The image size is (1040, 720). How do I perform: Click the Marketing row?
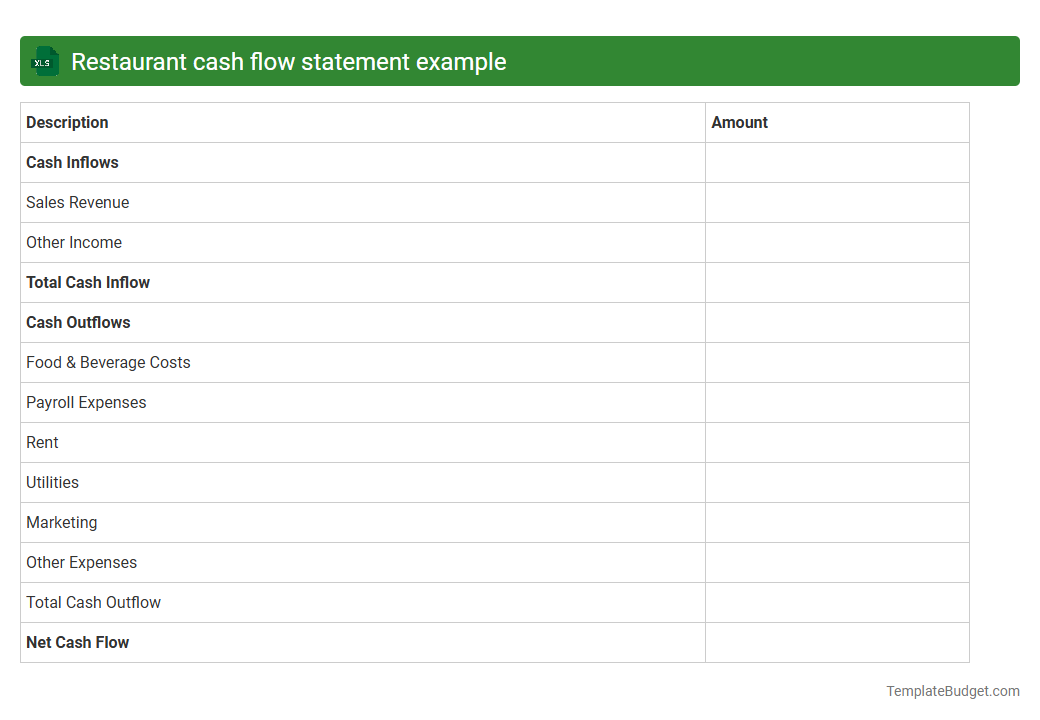click(61, 522)
